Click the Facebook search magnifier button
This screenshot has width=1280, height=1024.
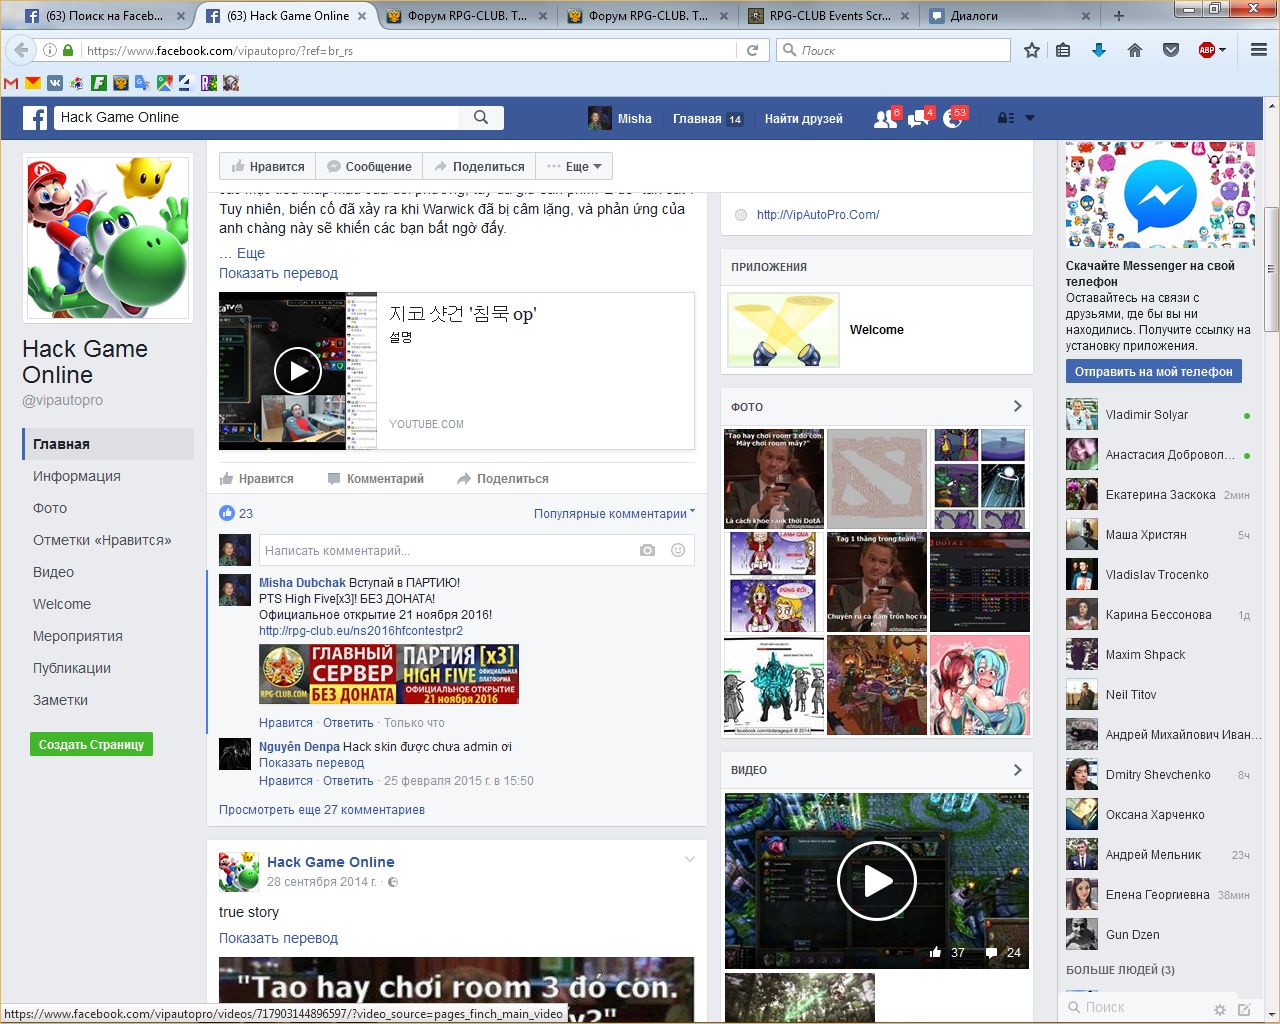(481, 118)
